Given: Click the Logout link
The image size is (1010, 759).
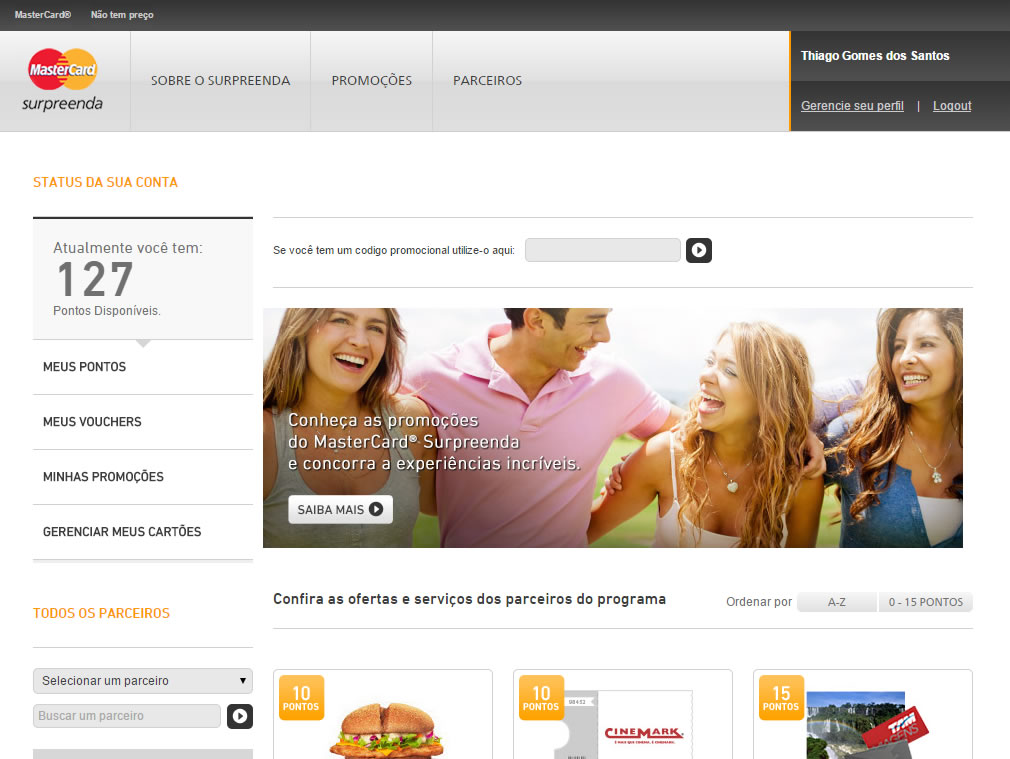Looking at the screenshot, I should 952,106.
